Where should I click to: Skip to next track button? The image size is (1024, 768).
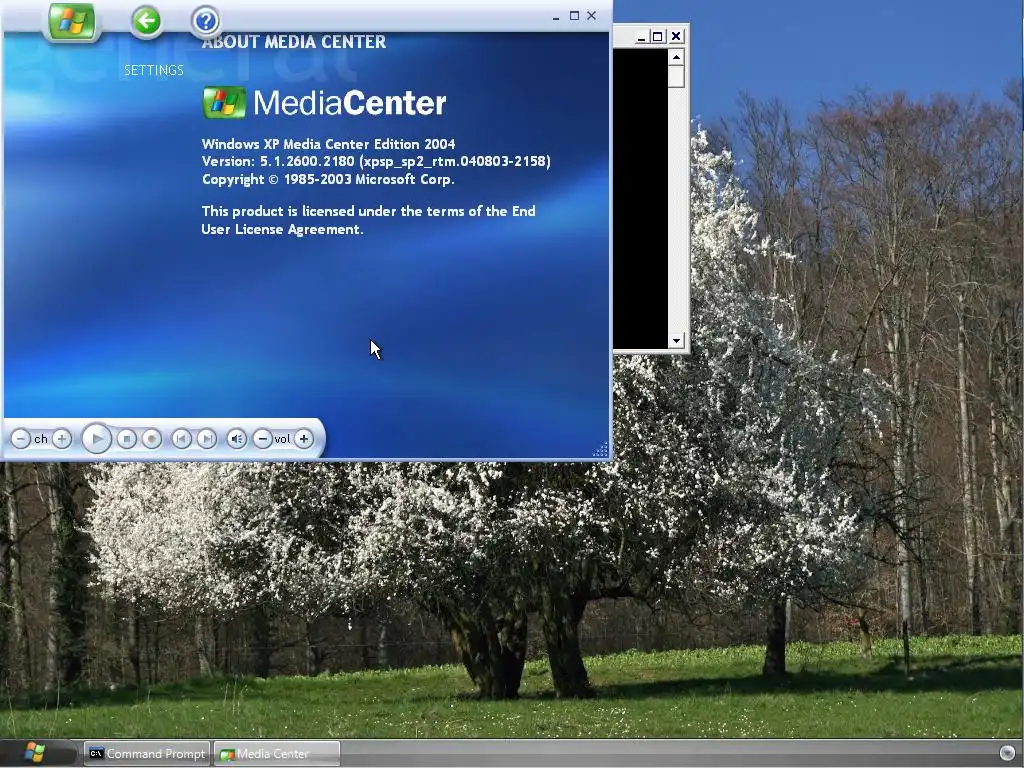pos(207,439)
